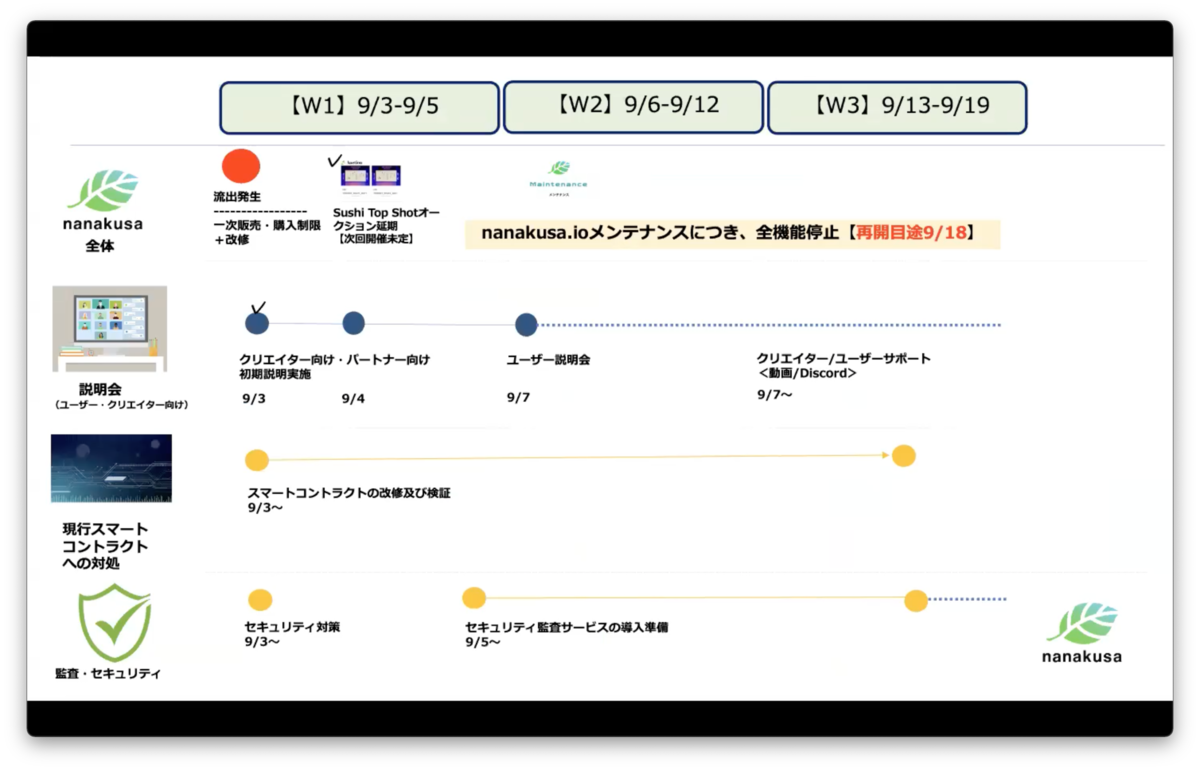
Task: Click the 【W3】9/13-9/19 week header box
Action: tap(897, 106)
